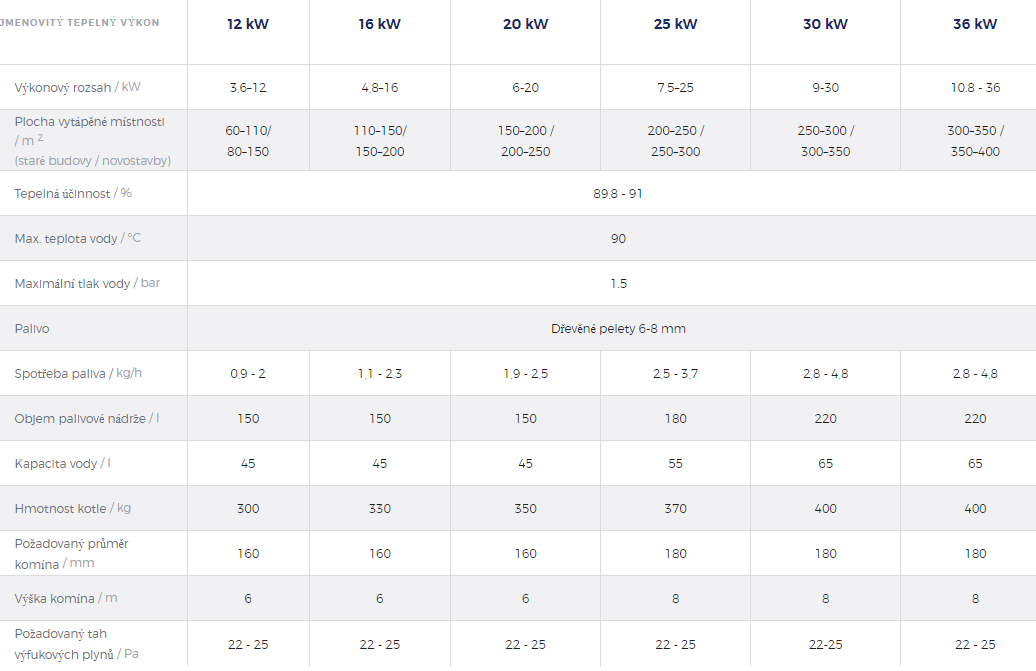The image size is (1036, 671).
Task: Select the 36 kW column header
Action: pos(975,24)
